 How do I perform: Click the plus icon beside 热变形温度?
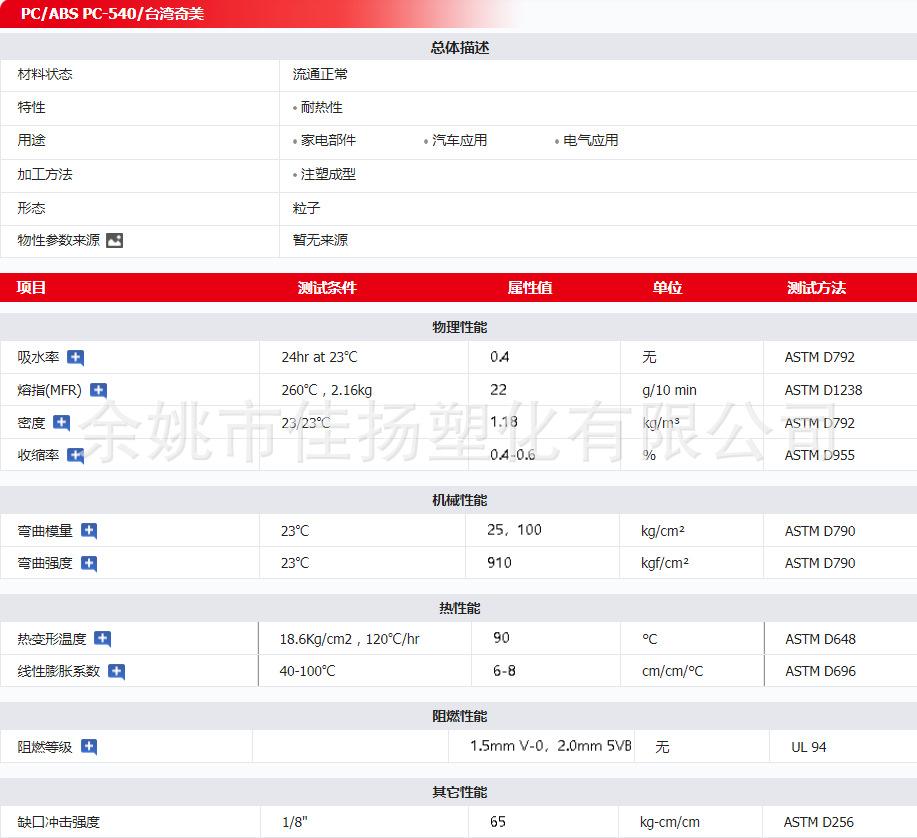click(x=102, y=639)
